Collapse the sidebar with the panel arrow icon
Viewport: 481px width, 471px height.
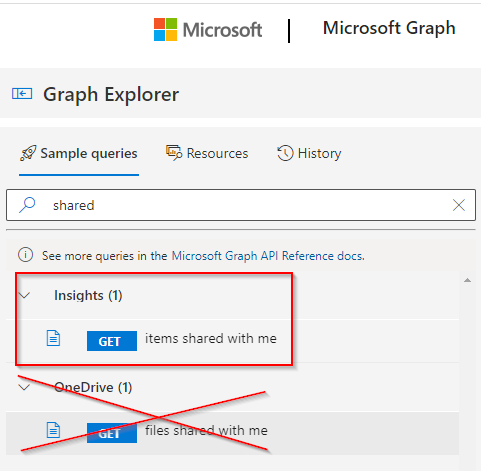pyautogui.click(x=22, y=94)
